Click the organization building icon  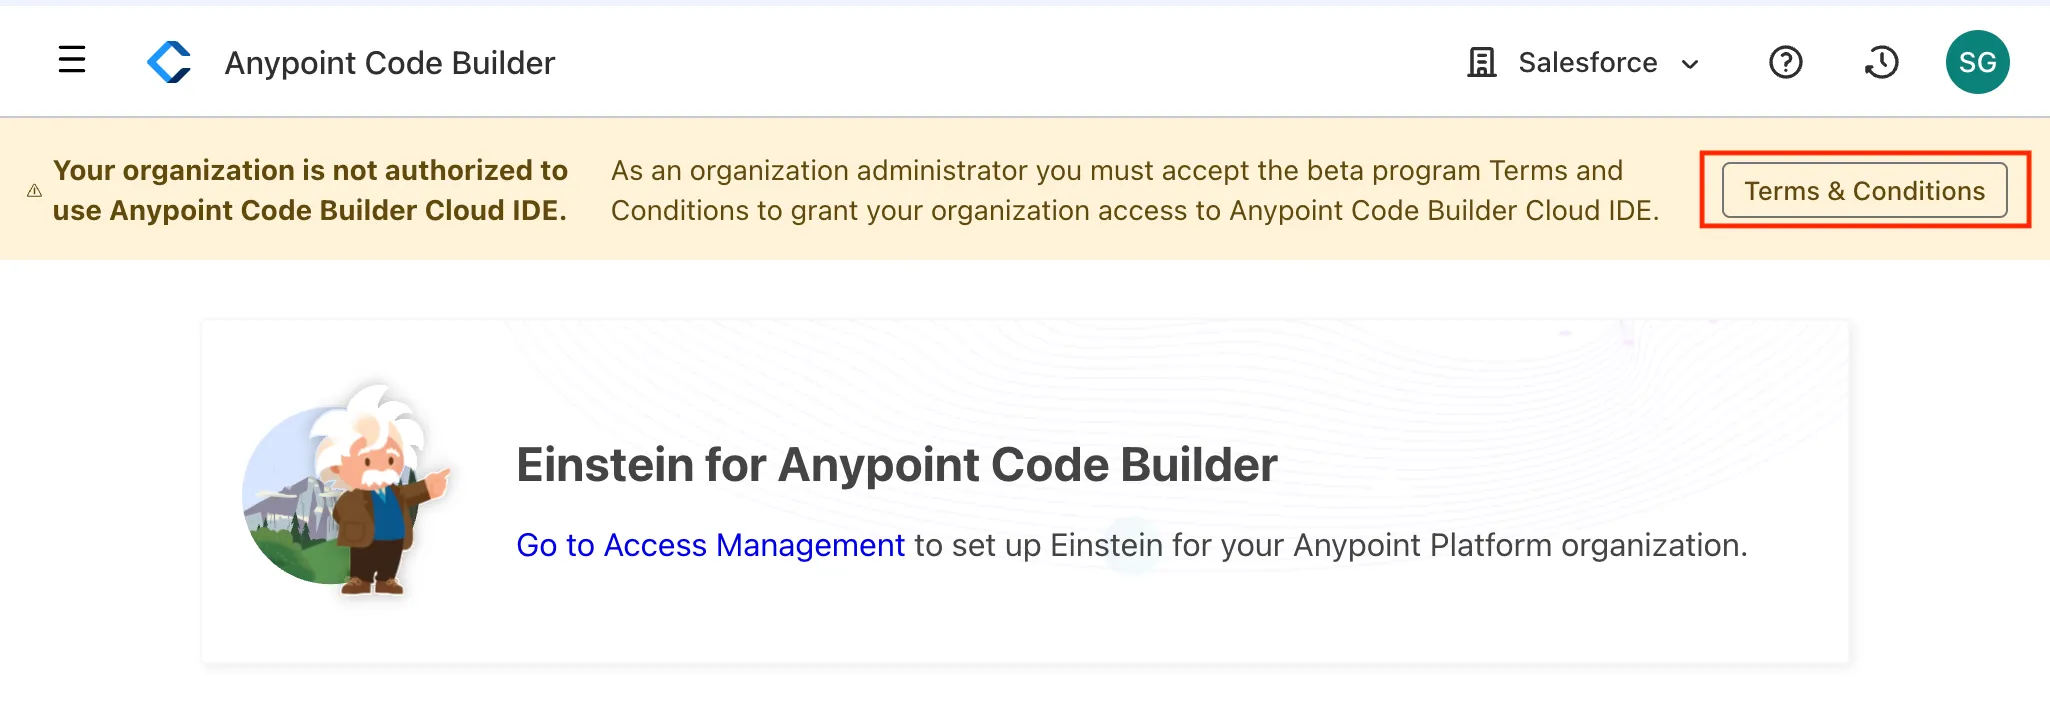click(x=1481, y=62)
